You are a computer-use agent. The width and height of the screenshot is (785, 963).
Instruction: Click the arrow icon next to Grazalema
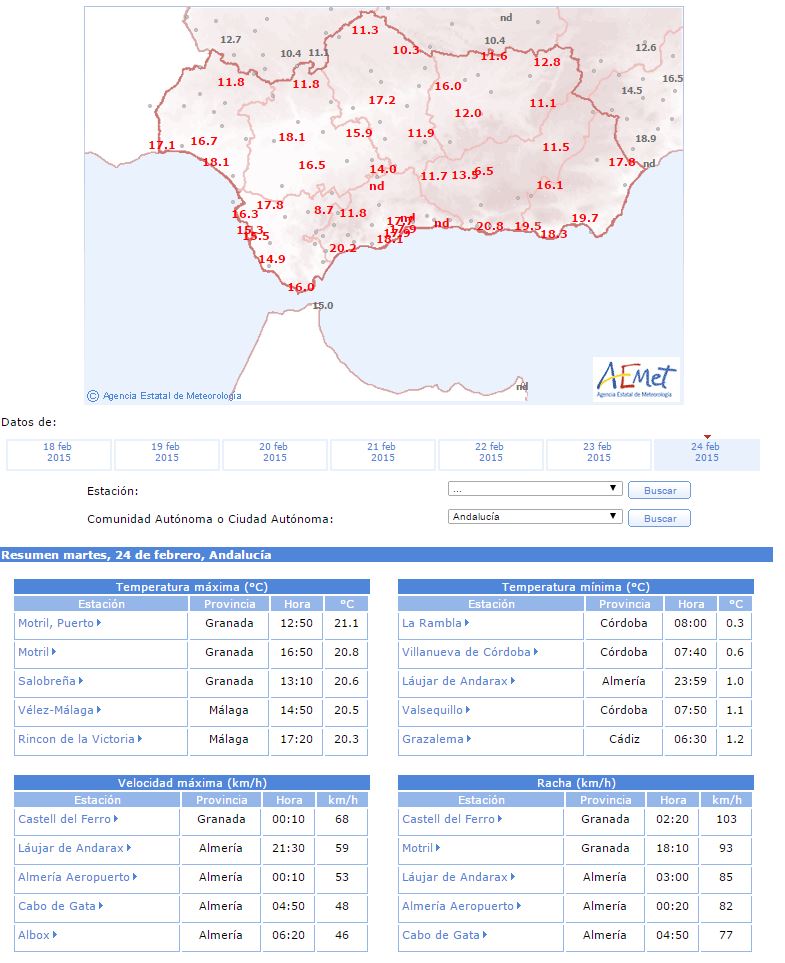(468, 740)
